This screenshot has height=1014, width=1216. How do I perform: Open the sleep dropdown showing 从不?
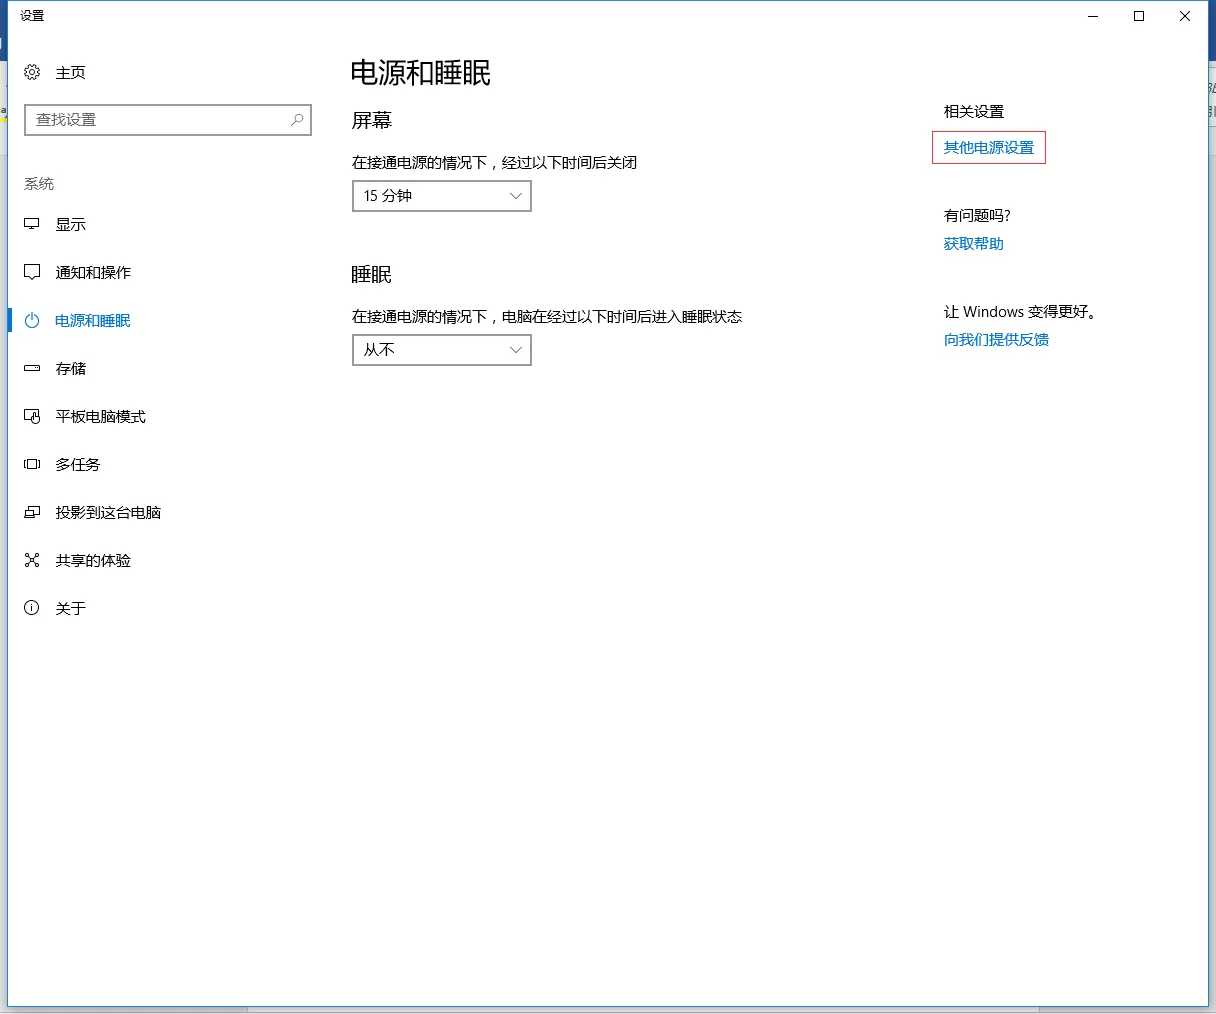pyautogui.click(x=441, y=350)
